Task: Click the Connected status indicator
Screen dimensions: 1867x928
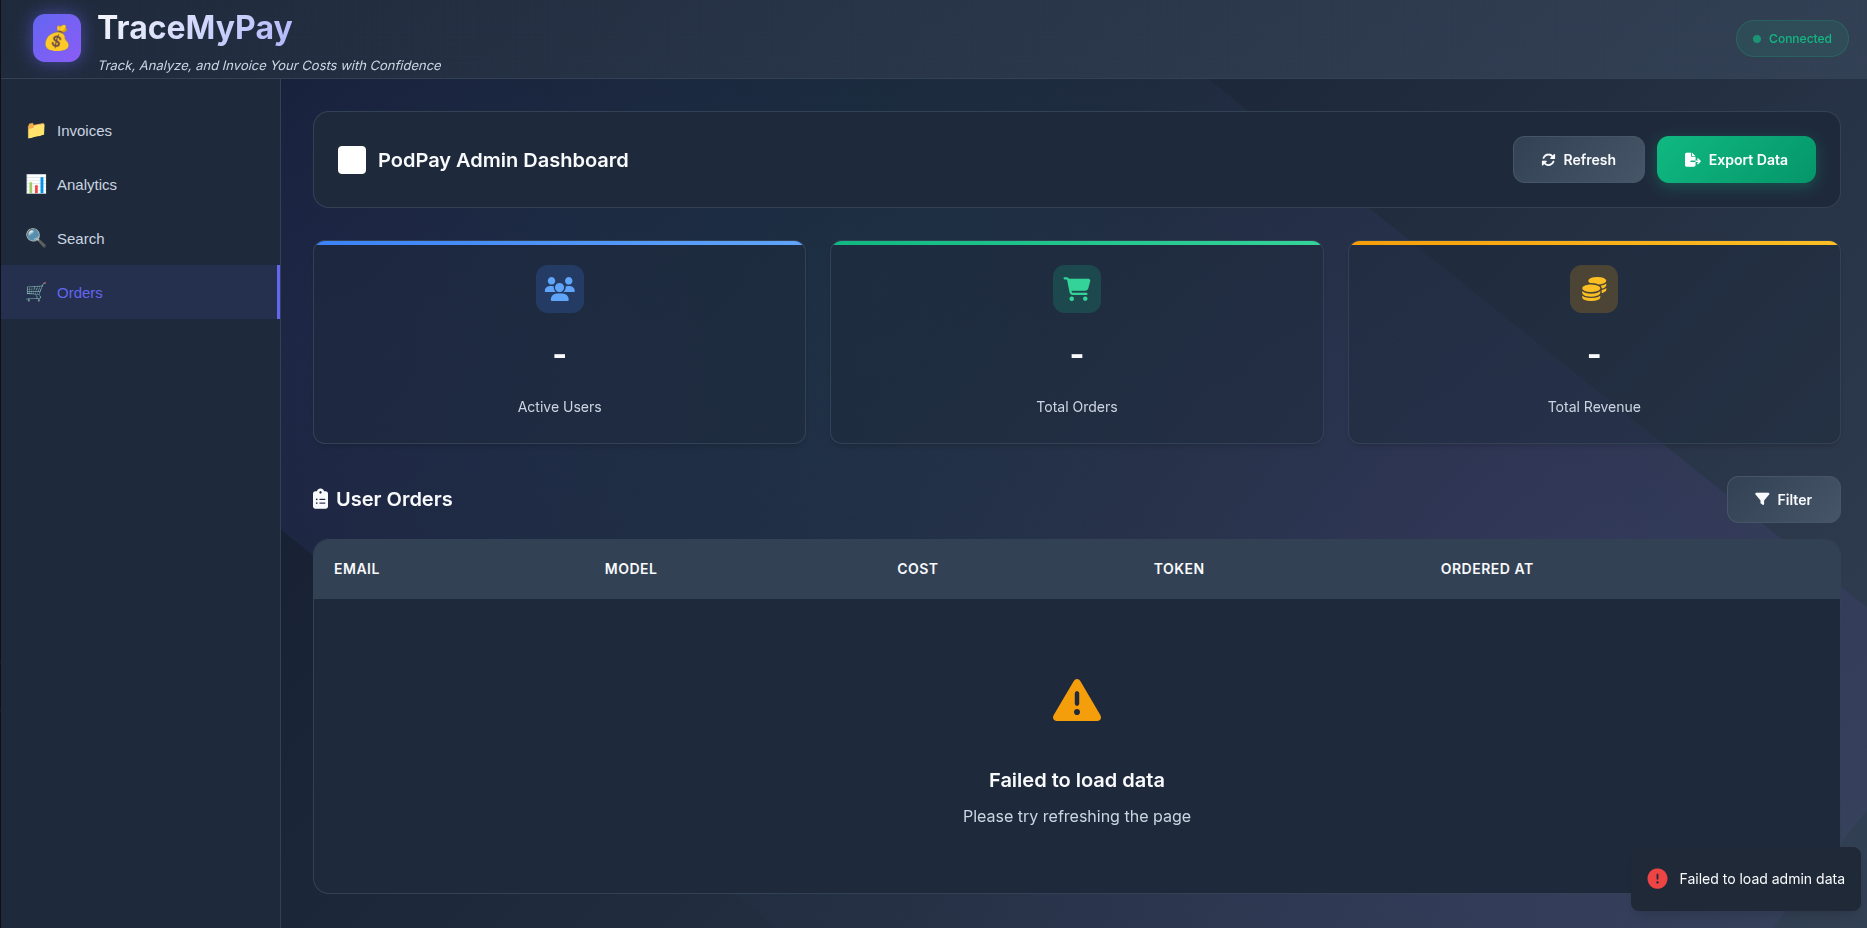Action: click(1791, 38)
